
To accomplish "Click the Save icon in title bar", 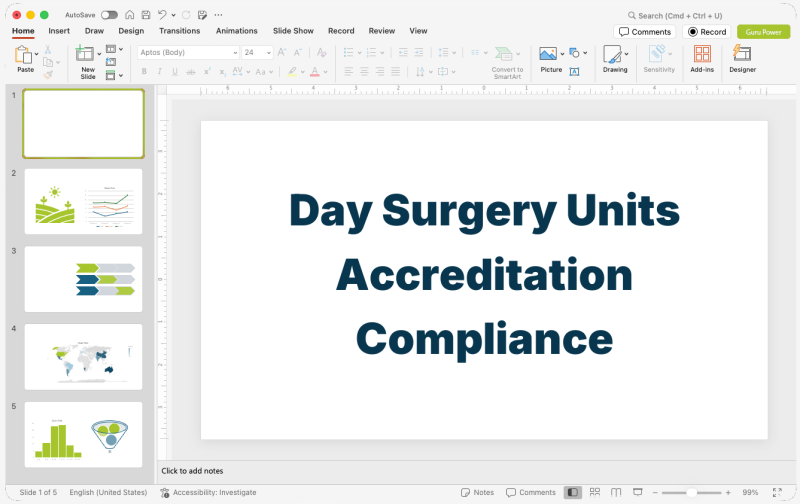I will pos(146,15).
